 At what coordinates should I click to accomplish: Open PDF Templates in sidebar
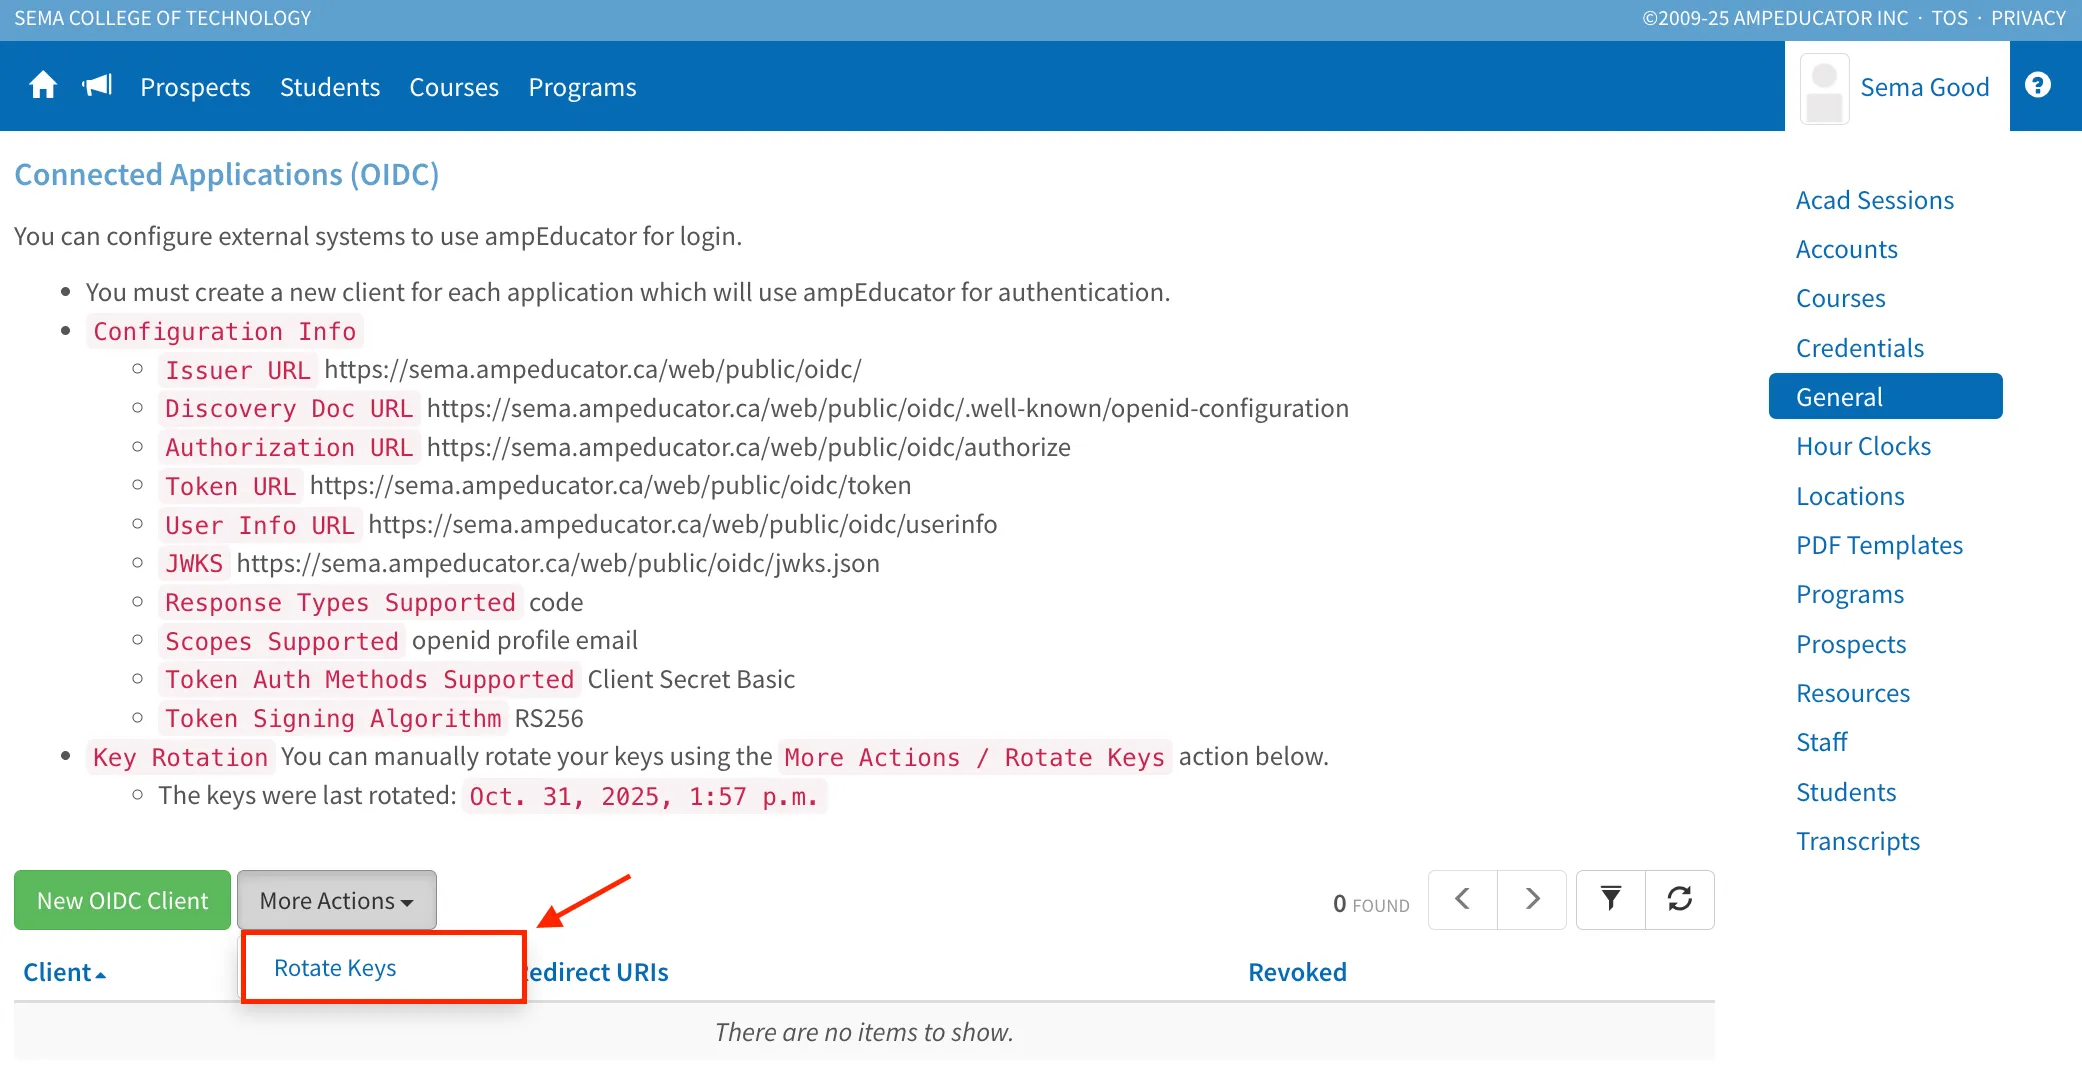[x=1879, y=545]
